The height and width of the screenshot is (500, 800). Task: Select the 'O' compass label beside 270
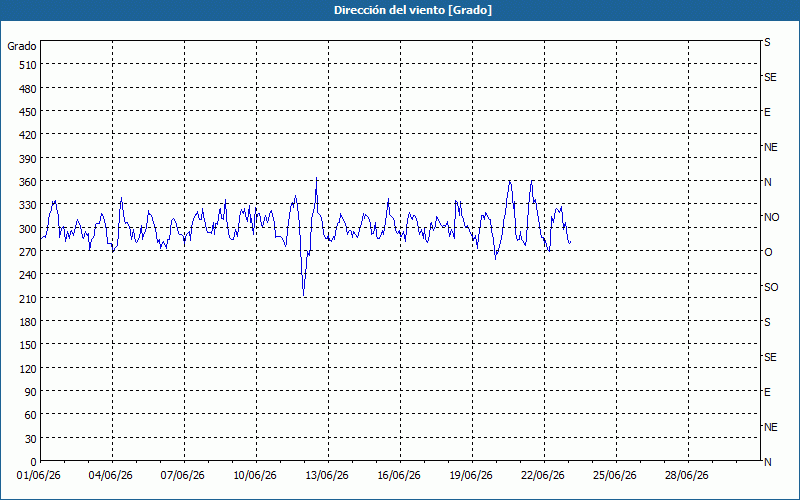pyautogui.click(x=768, y=252)
